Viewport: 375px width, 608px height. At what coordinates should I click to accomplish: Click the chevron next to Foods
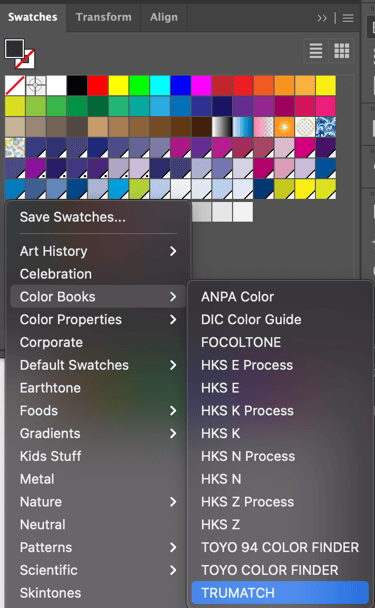[173, 411]
